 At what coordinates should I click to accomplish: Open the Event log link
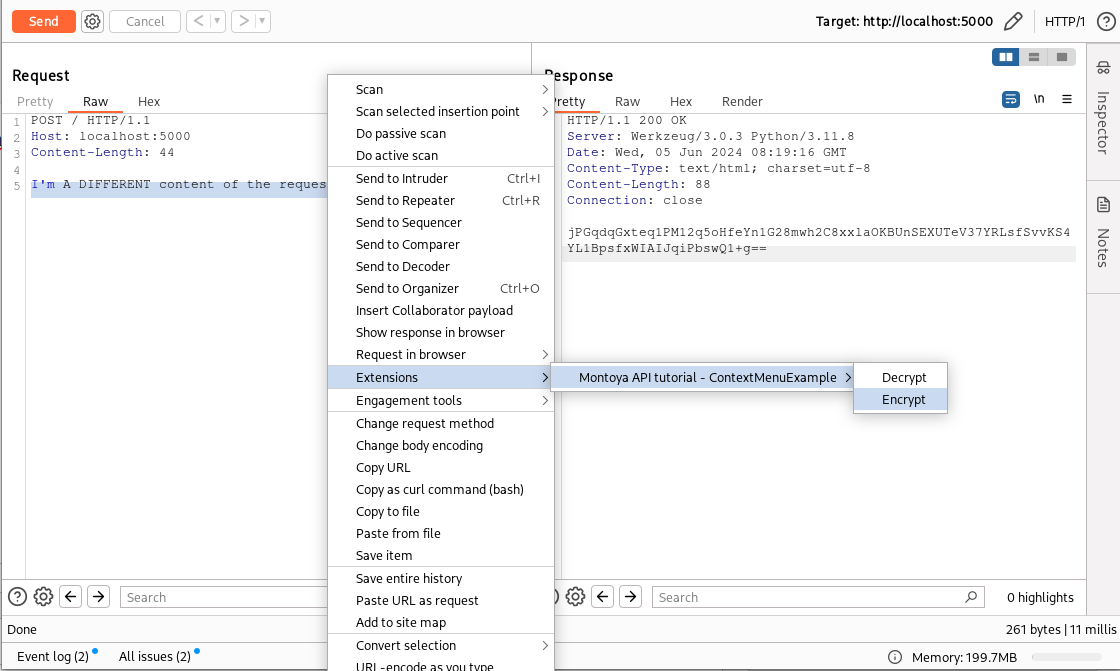52,657
